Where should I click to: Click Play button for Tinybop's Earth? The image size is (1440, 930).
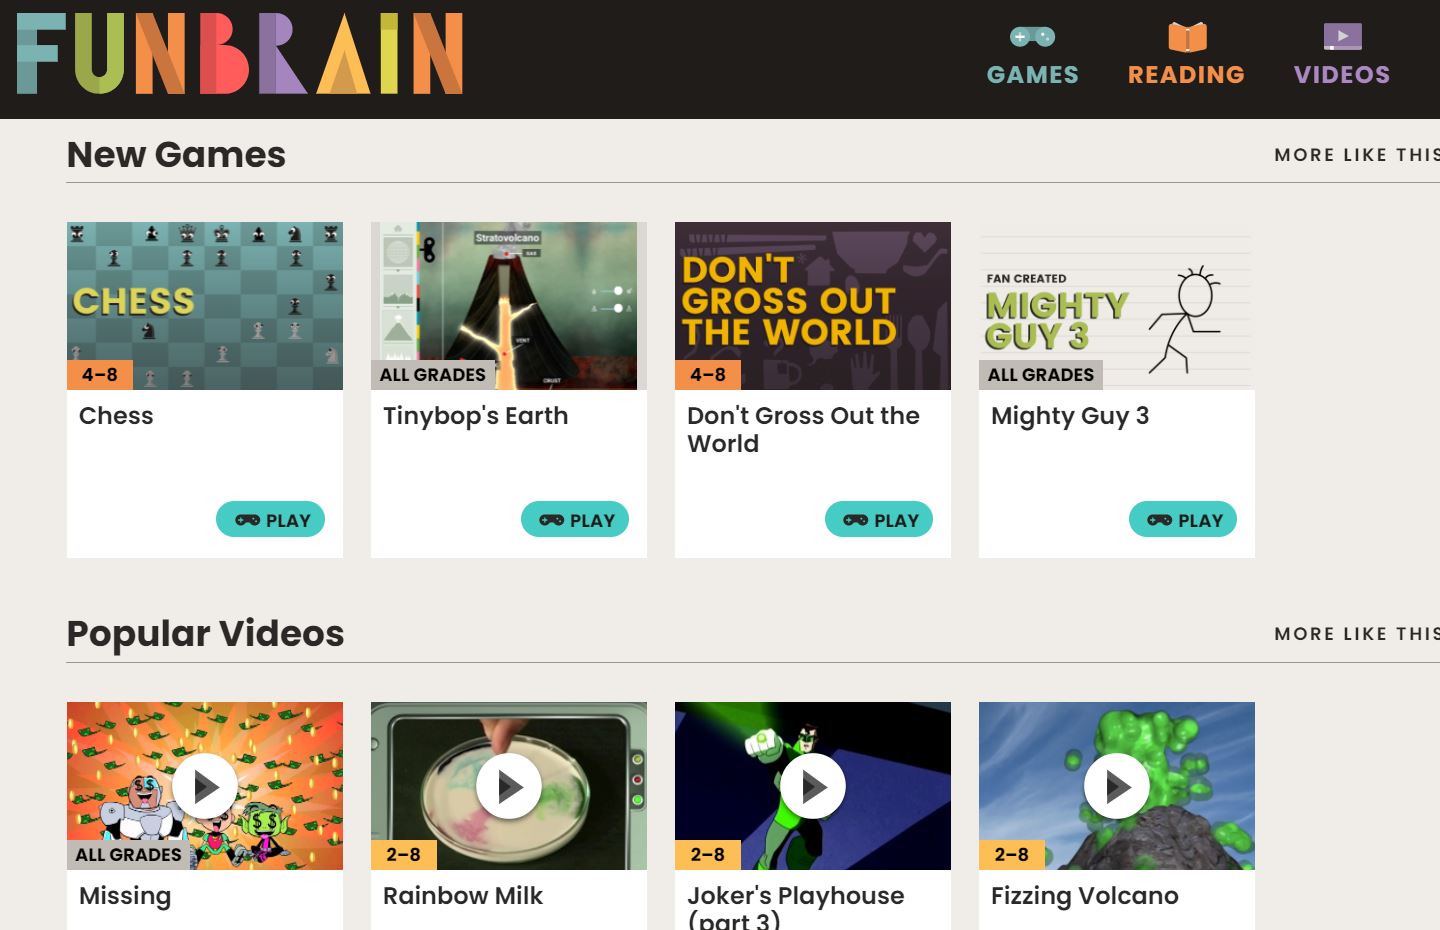tap(575, 519)
